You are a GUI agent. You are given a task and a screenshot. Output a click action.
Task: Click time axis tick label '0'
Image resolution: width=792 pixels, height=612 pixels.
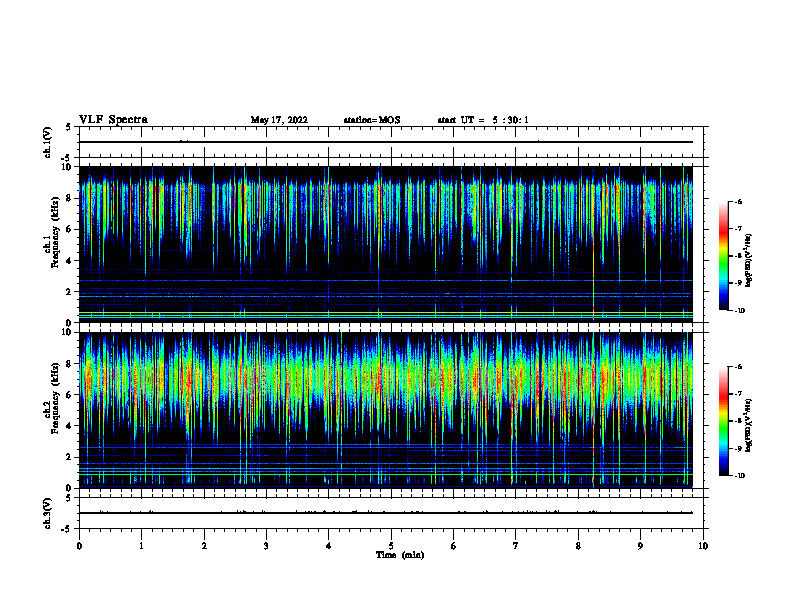79,546
